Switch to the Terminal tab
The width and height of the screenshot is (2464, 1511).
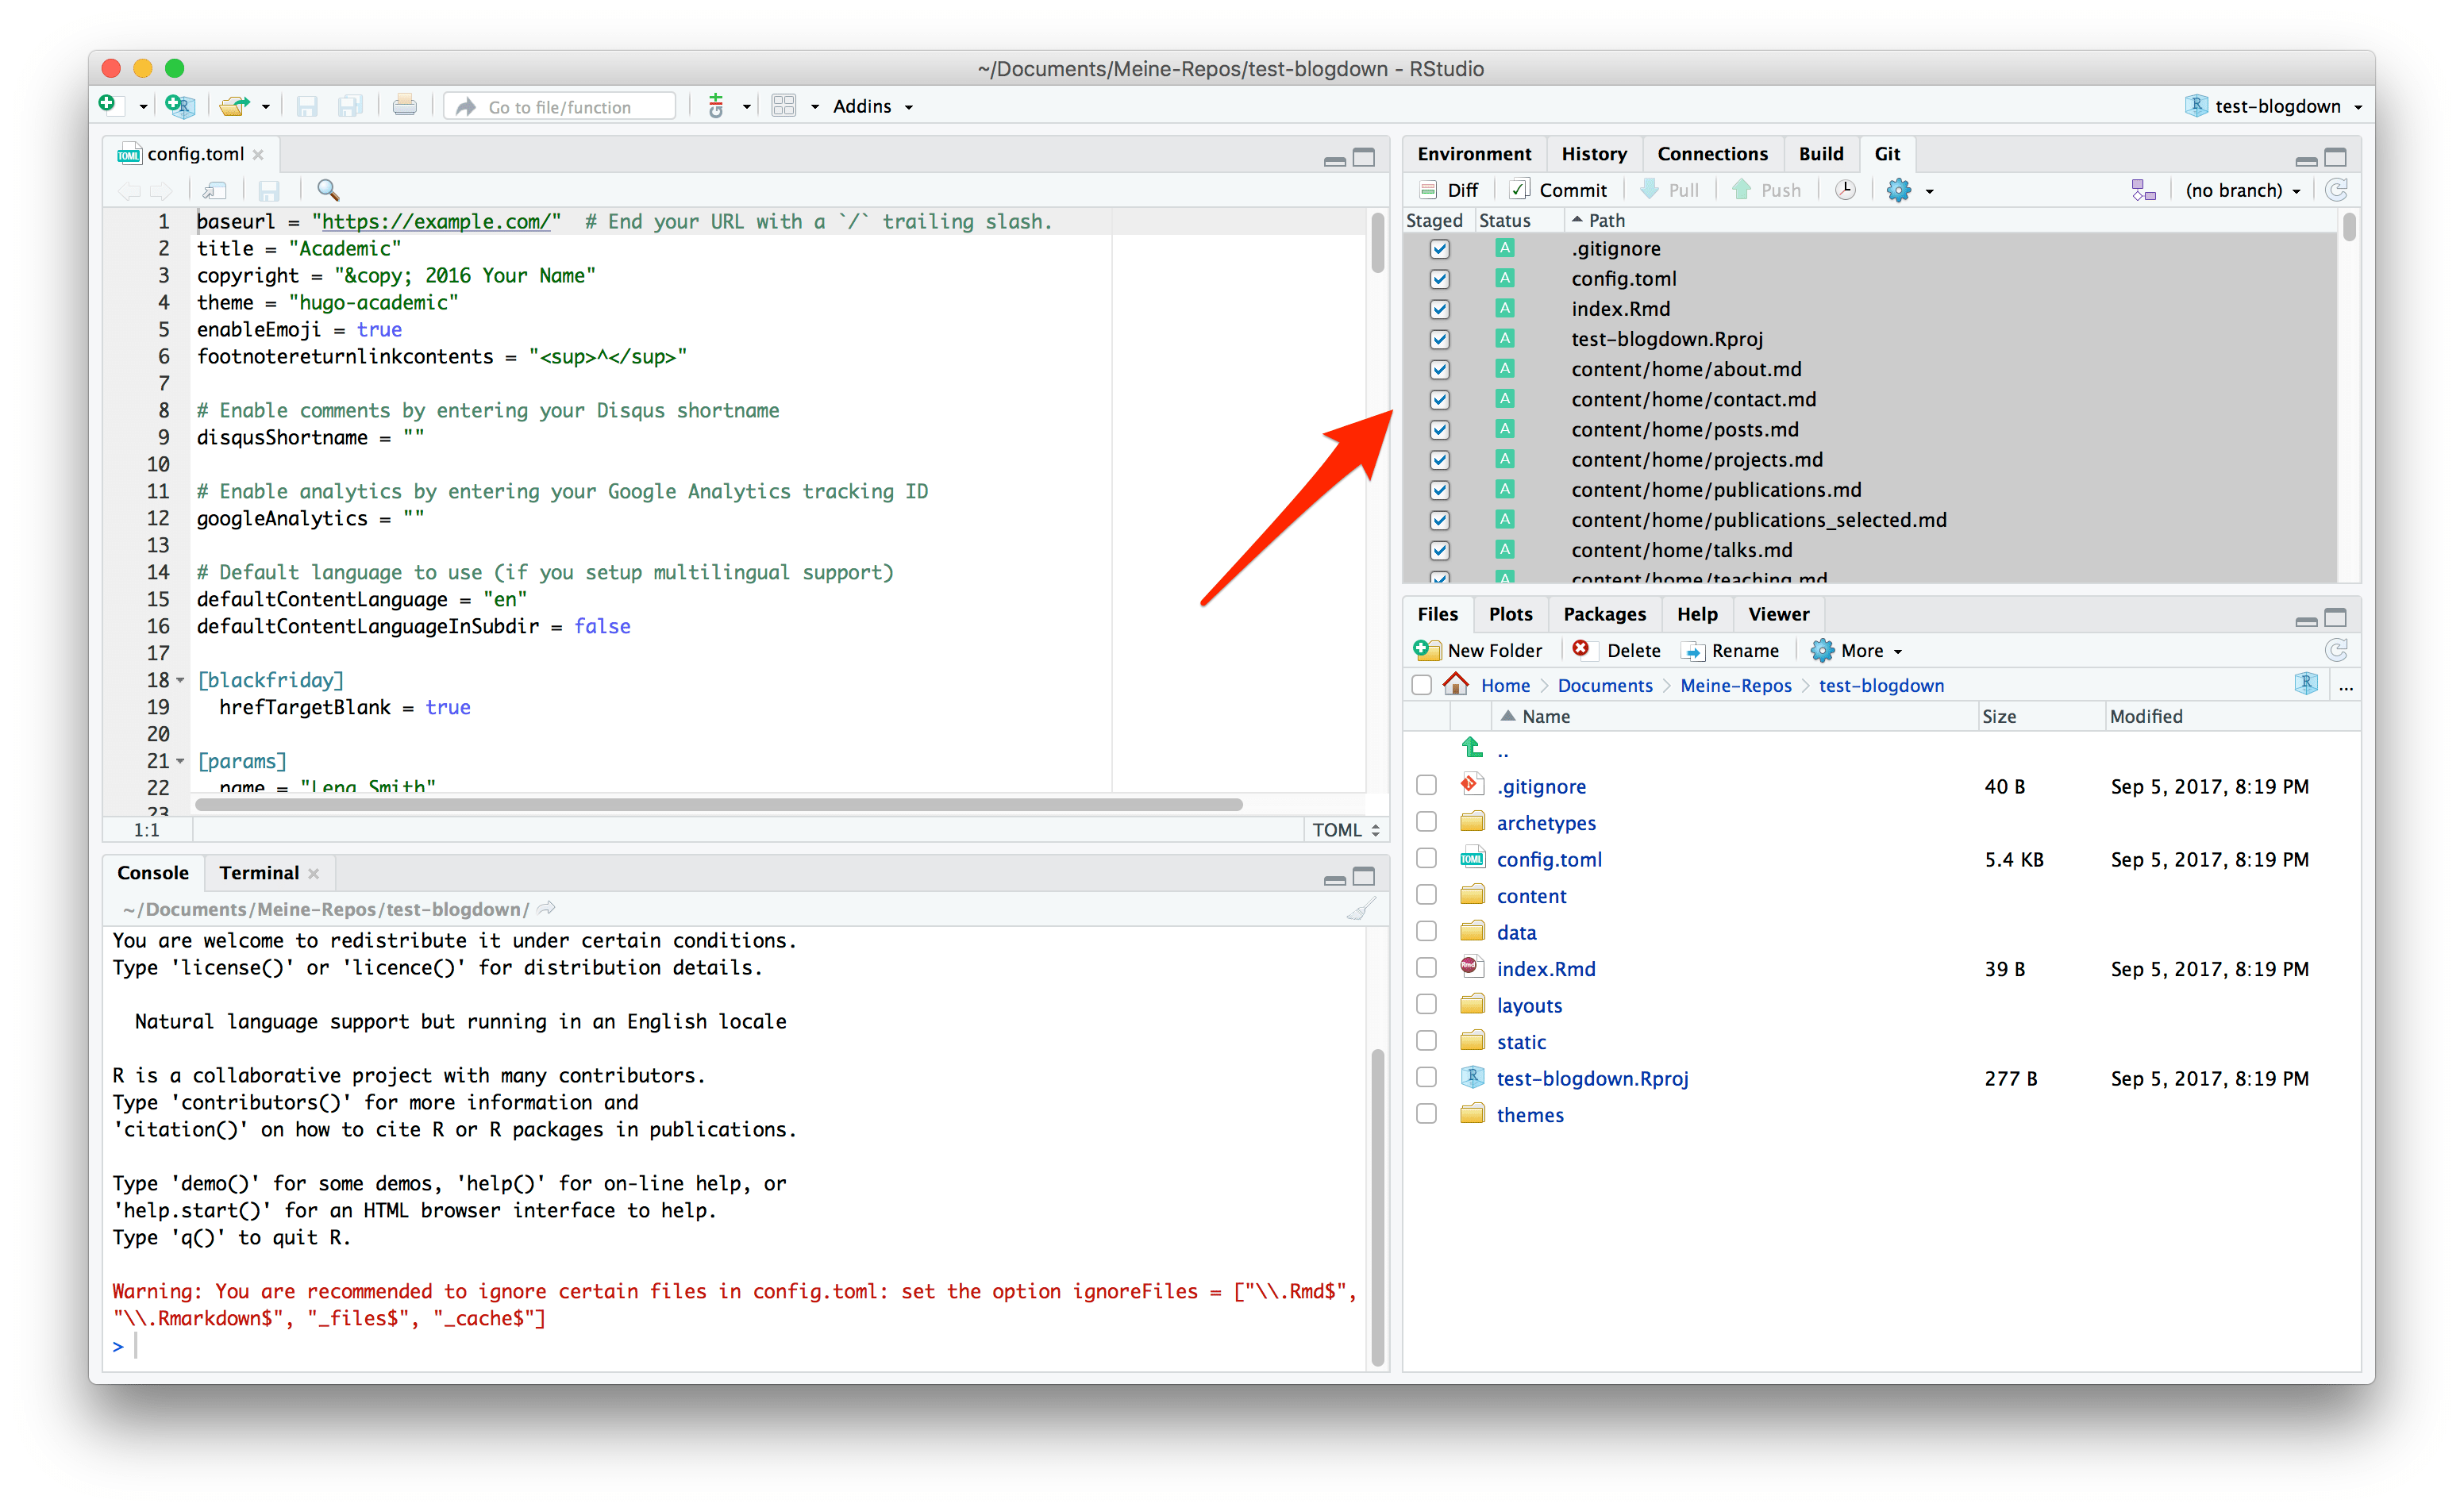258,873
